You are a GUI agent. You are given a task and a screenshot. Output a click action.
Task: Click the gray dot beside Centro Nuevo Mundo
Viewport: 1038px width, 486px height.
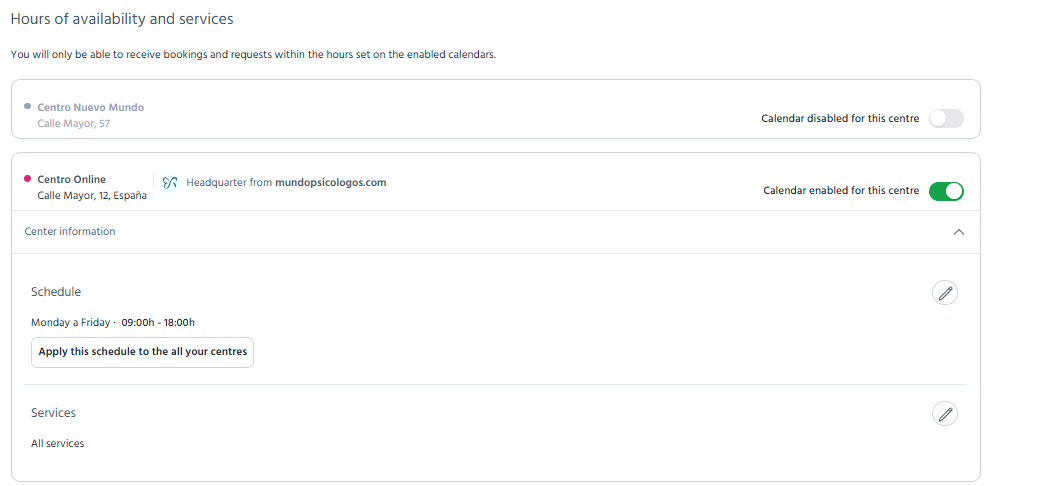coord(28,106)
